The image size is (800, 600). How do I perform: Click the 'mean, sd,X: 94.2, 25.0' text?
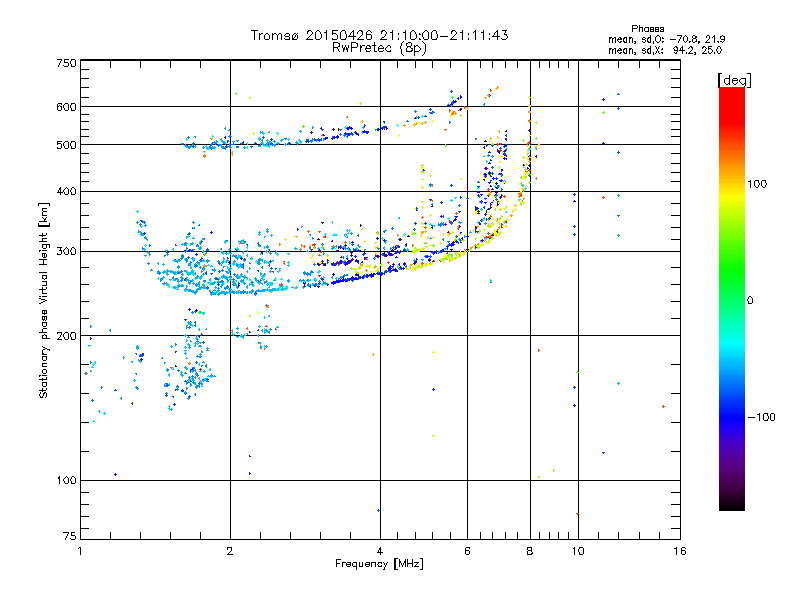point(665,50)
